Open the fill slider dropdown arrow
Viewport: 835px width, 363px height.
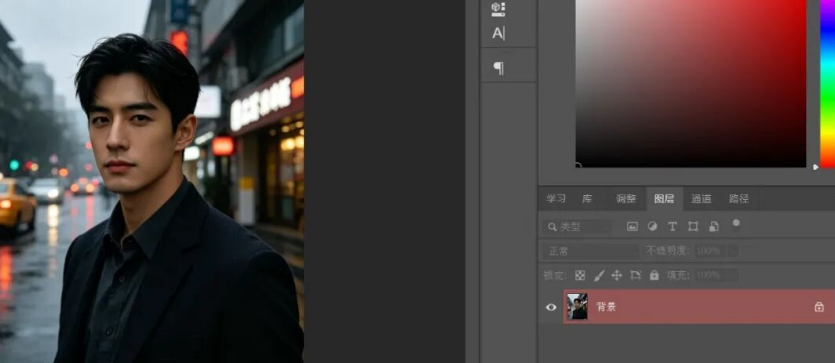tap(733, 275)
